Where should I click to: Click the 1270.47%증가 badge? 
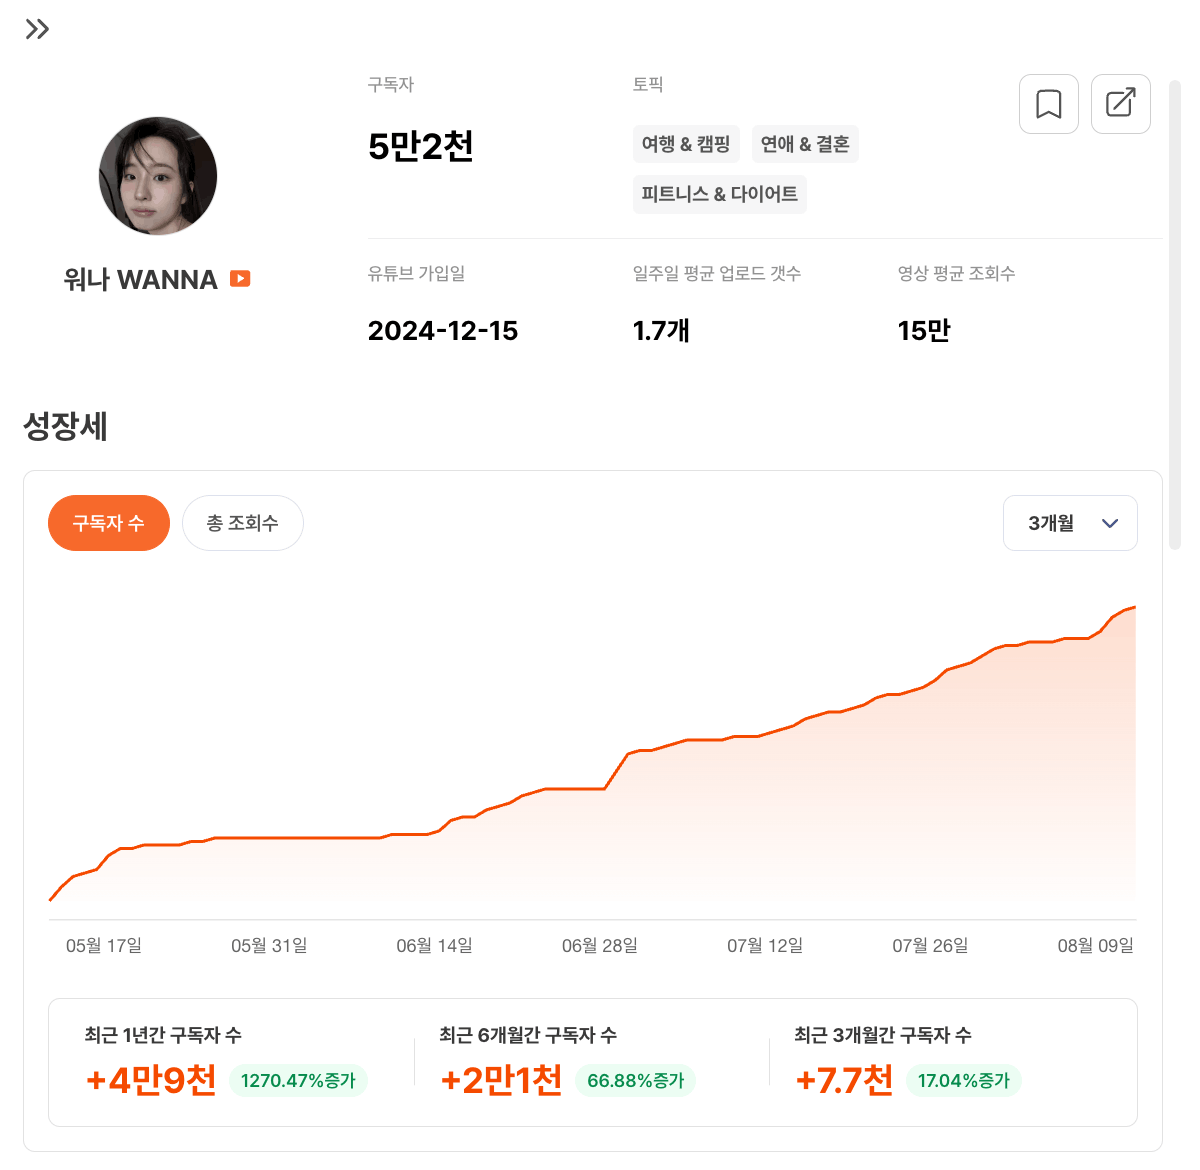pos(299,1081)
